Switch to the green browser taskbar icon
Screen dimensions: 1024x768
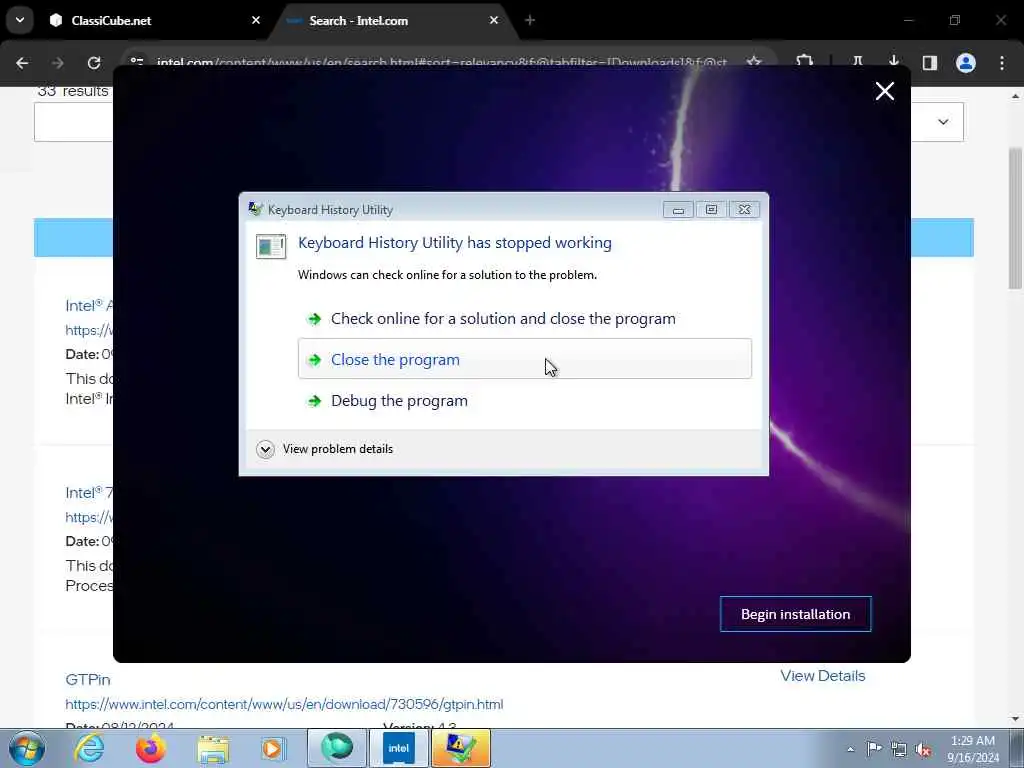tap(337, 748)
